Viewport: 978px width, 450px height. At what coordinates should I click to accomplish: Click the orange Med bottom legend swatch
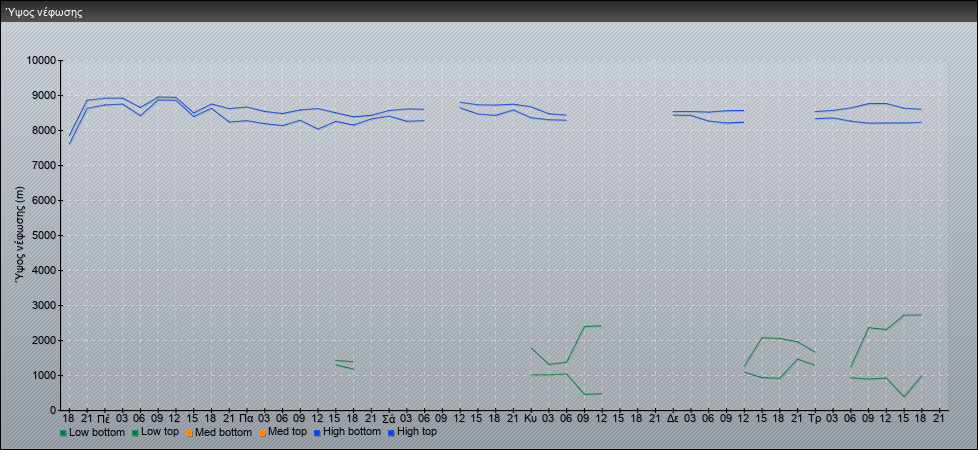pyautogui.click(x=188, y=433)
